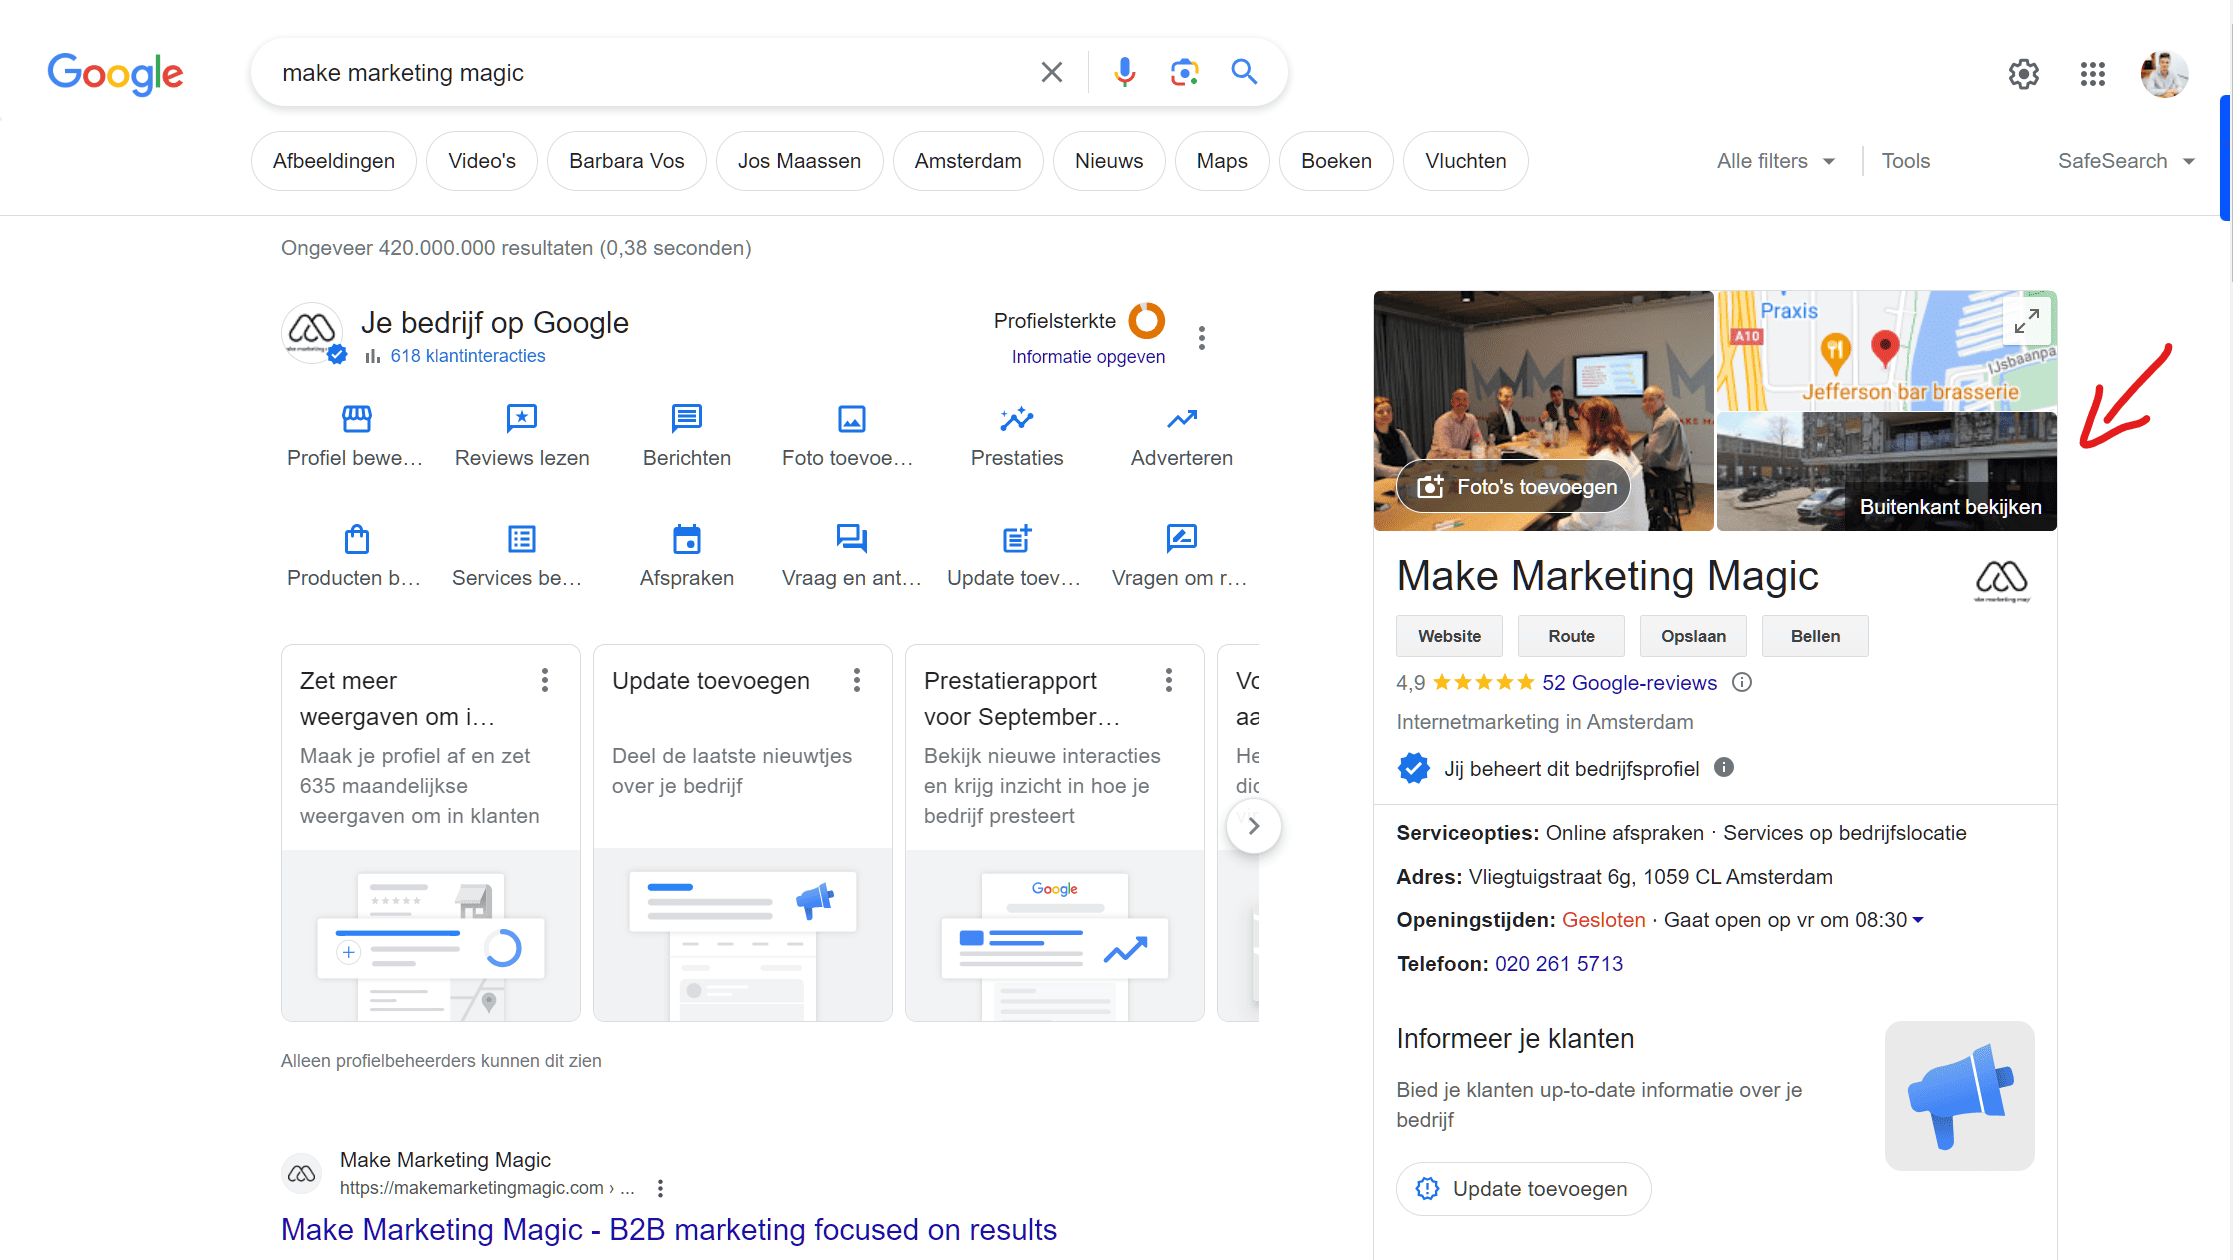Call phone number 020 261 5713
2233x1260 pixels.
point(1559,964)
